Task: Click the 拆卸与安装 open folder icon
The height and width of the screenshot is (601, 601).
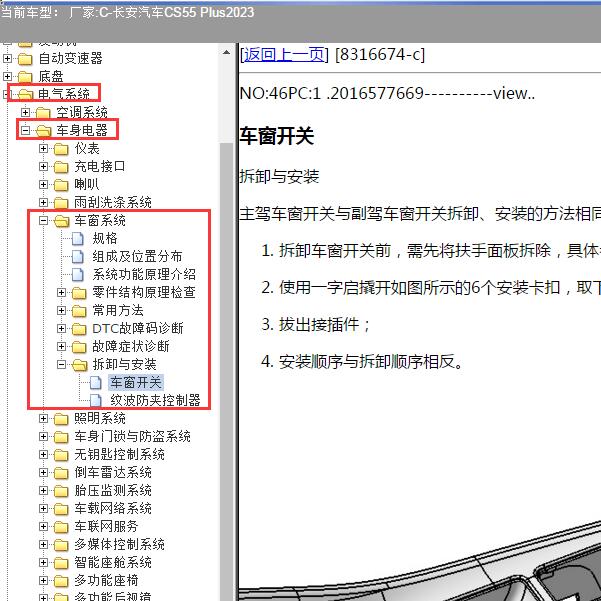Action: 80,365
